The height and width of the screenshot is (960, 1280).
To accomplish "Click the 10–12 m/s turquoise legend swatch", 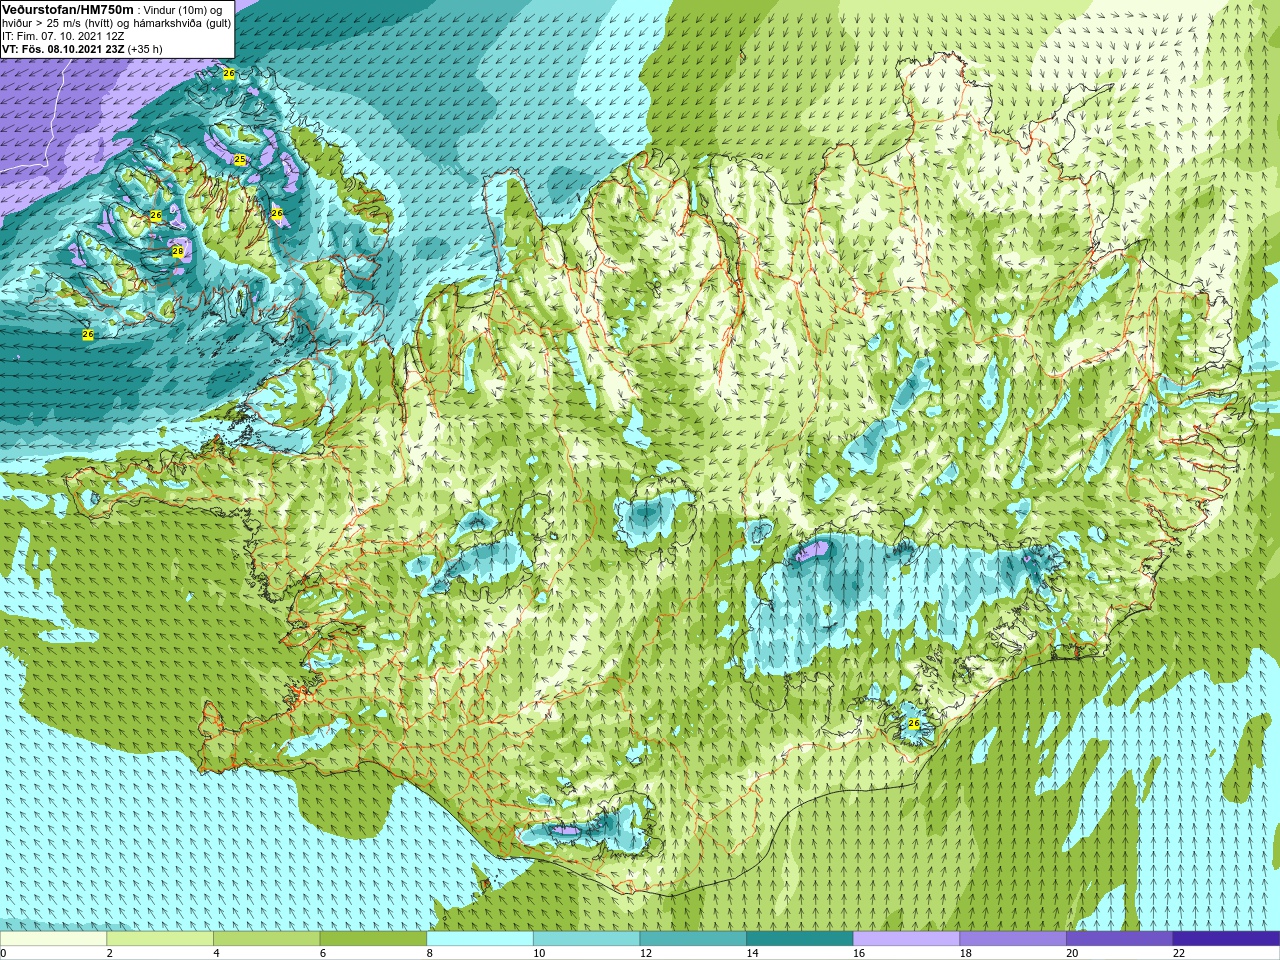I will tap(586, 939).
